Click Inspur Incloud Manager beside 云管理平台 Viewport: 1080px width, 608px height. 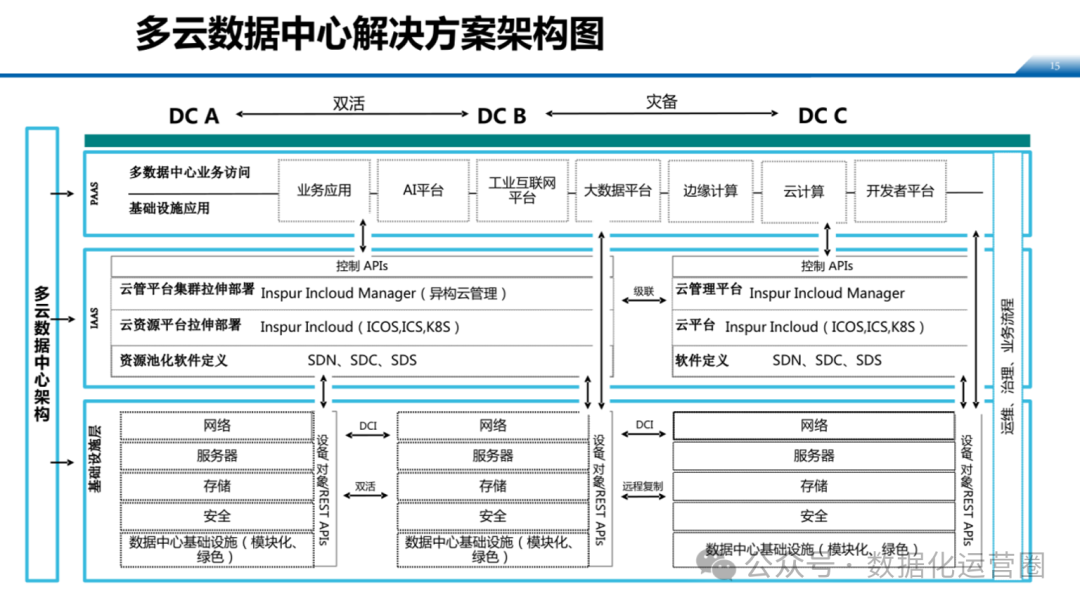pyautogui.click(x=827, y=293)
